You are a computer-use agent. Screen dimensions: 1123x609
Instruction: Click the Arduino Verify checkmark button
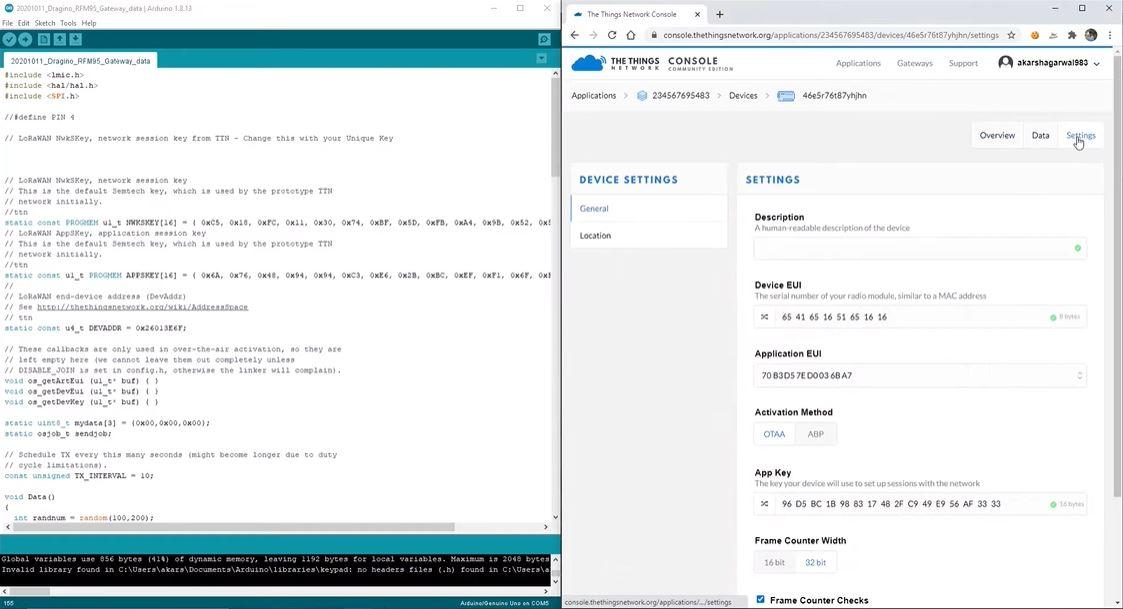(x=9, y=40)
